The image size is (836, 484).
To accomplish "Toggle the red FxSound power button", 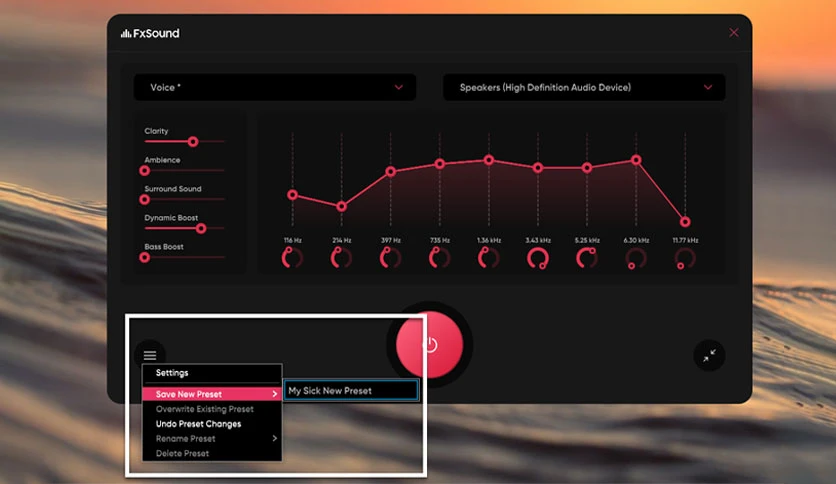I will point(430,344).
